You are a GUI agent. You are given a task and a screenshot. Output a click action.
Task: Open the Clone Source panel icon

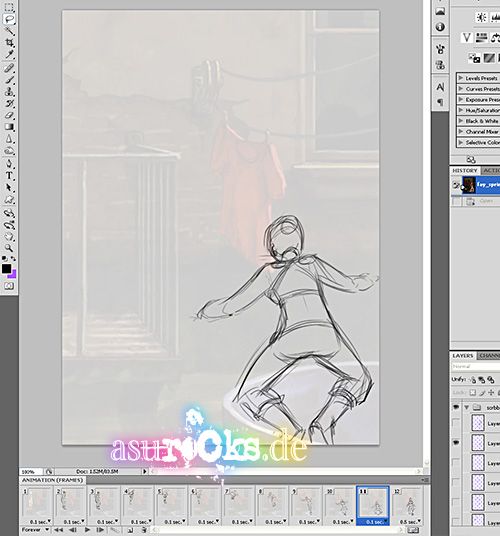click(440, 64)
